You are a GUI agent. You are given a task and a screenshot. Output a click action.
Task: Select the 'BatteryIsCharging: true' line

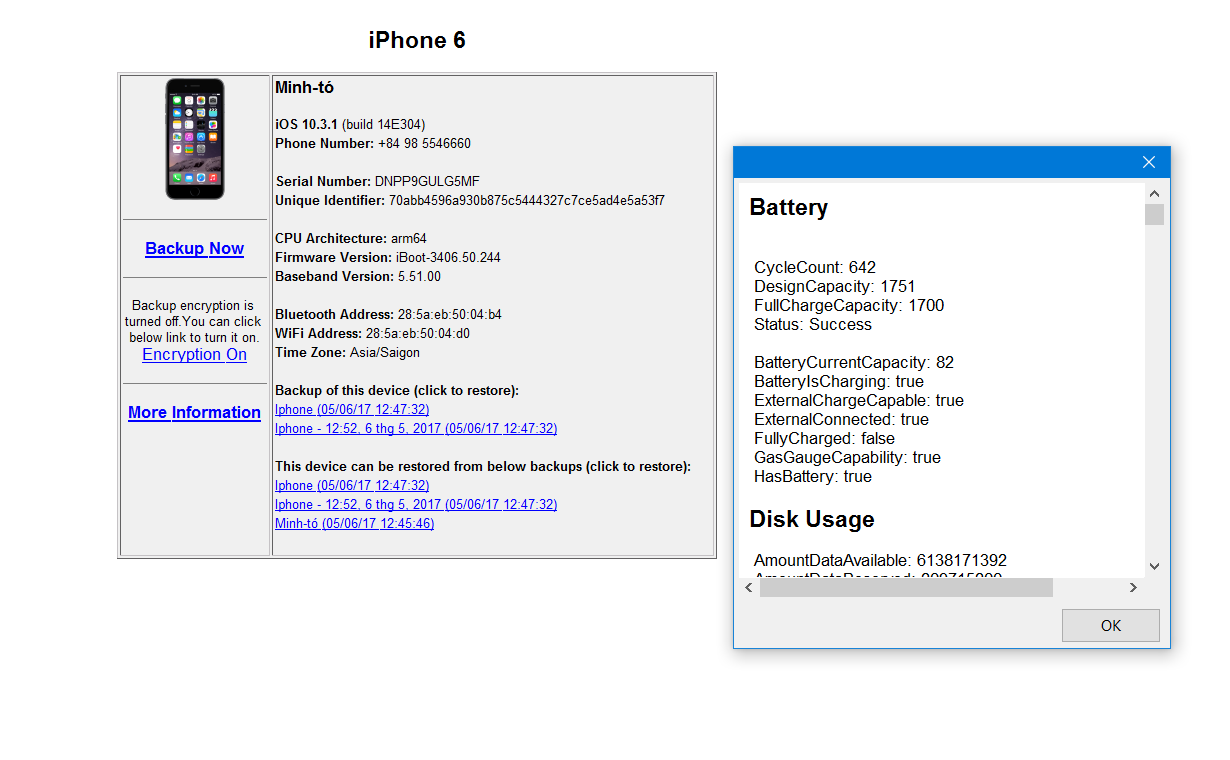[839, 381]
